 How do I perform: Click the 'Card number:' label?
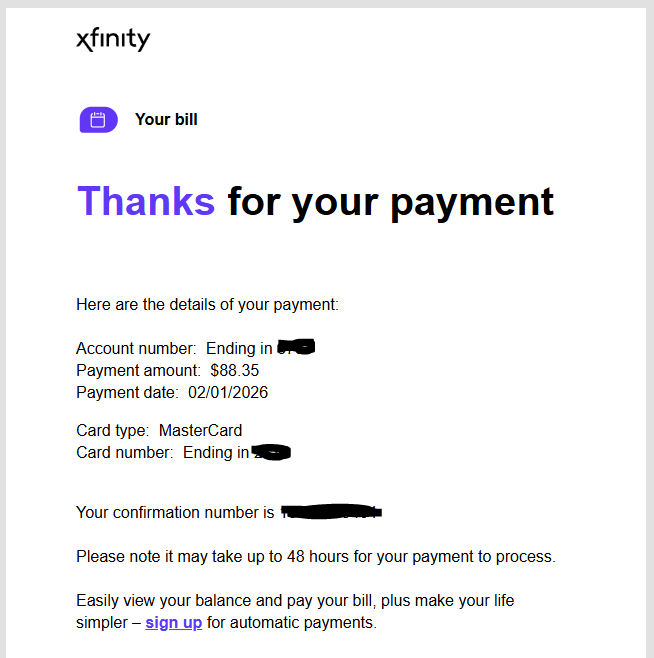pos(124,453)
